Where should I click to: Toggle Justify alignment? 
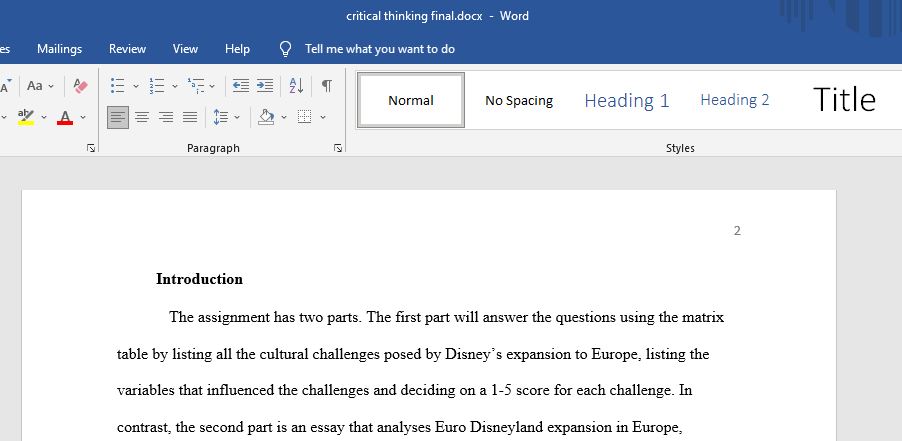click(x=190, y=118)
